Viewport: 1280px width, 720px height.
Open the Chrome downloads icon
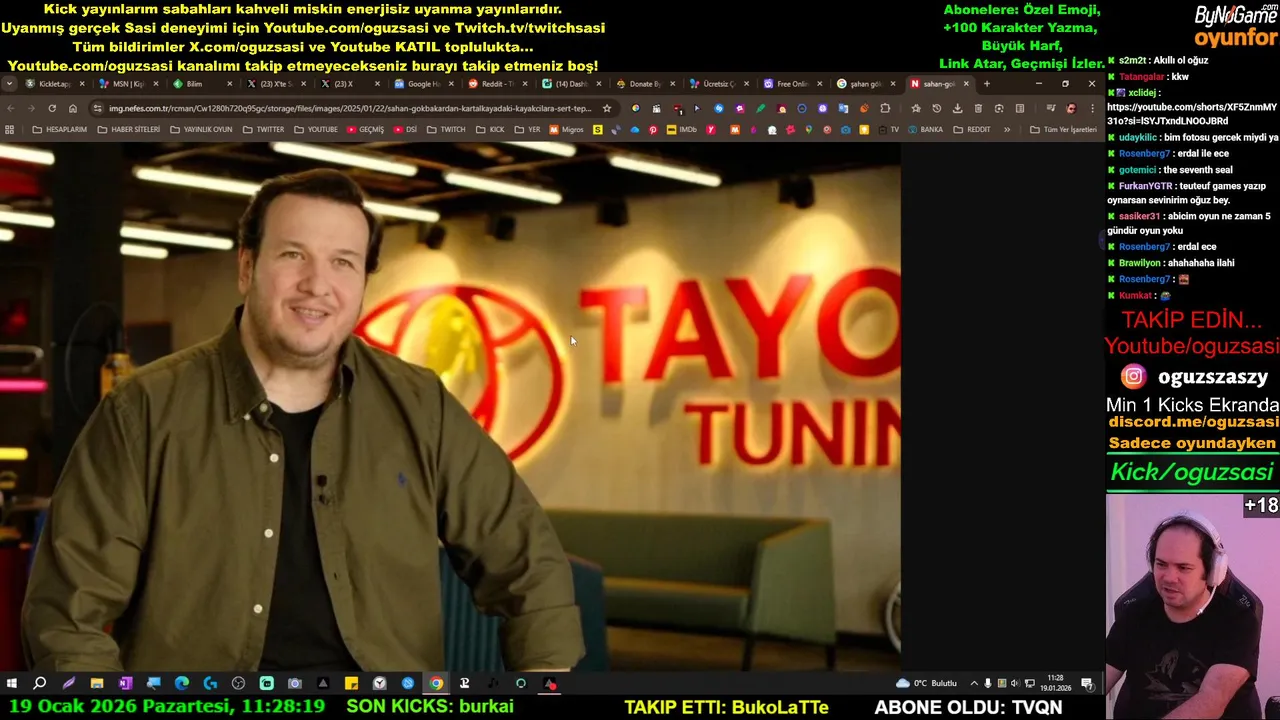click(957, 108)
